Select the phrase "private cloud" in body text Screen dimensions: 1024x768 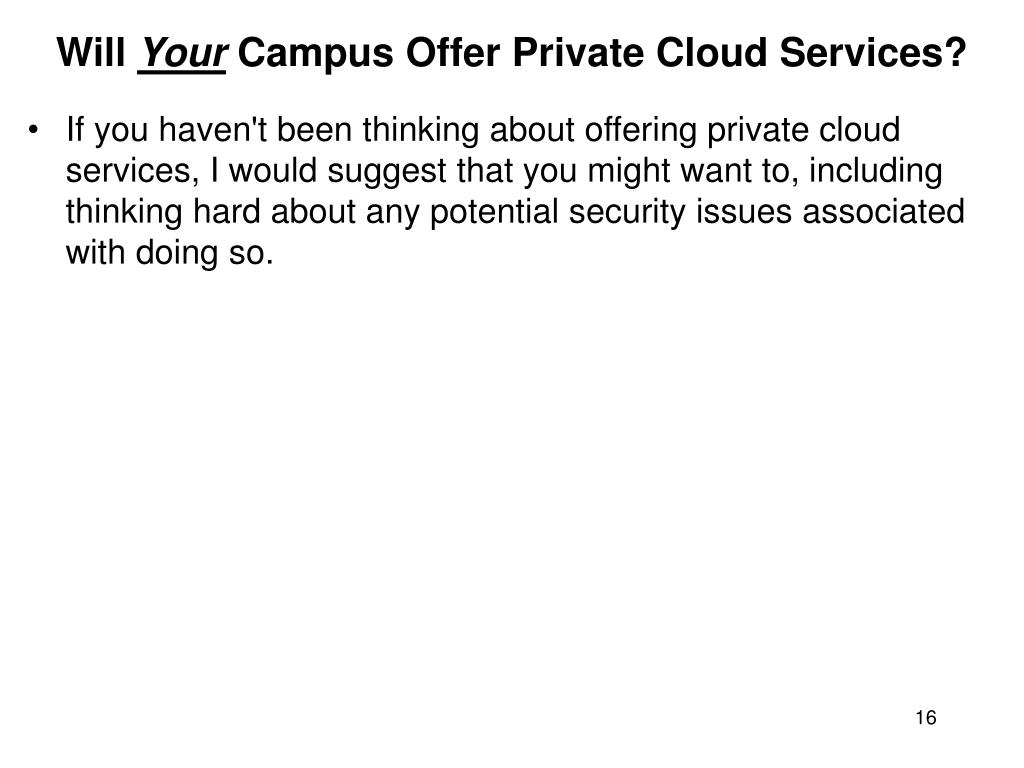[804, 130]
